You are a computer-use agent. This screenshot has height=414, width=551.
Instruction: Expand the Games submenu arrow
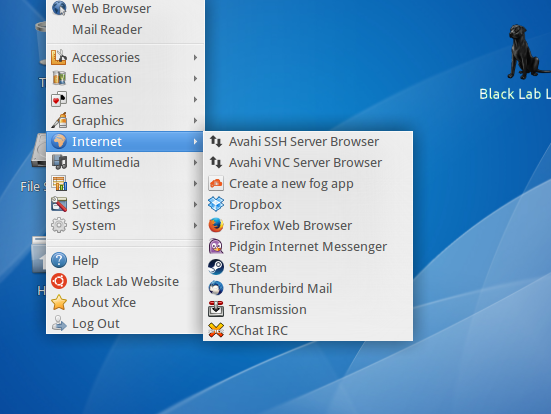click(x=195, y=99)
